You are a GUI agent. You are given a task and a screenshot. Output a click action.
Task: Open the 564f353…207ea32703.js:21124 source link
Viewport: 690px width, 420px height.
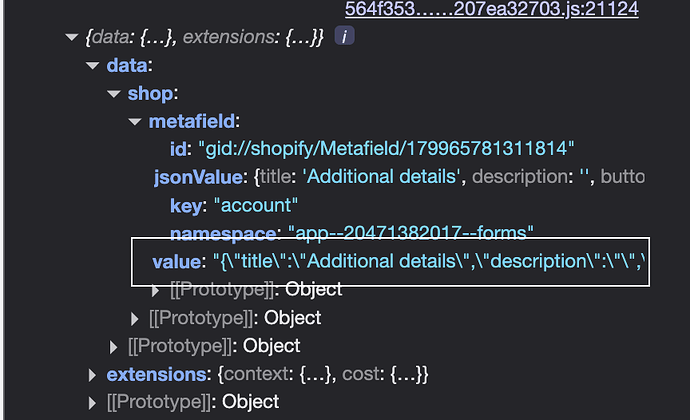point(492,8)
